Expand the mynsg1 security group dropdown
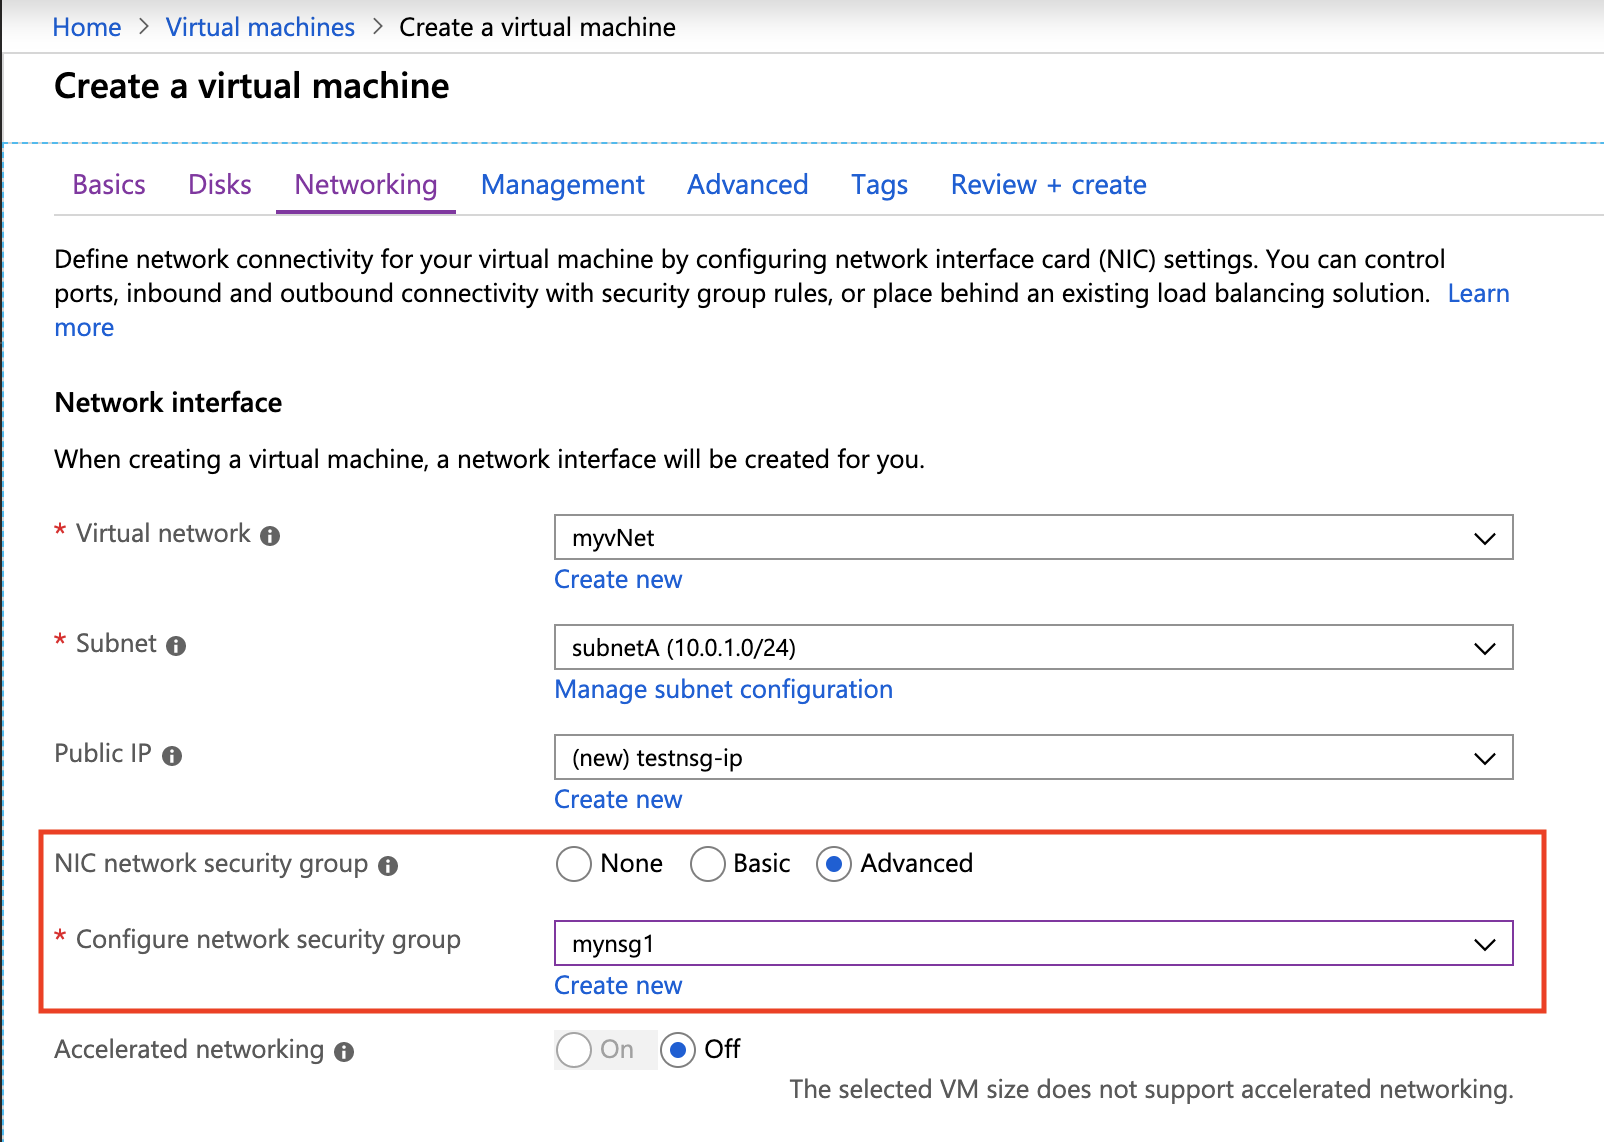 point(1033,944)
